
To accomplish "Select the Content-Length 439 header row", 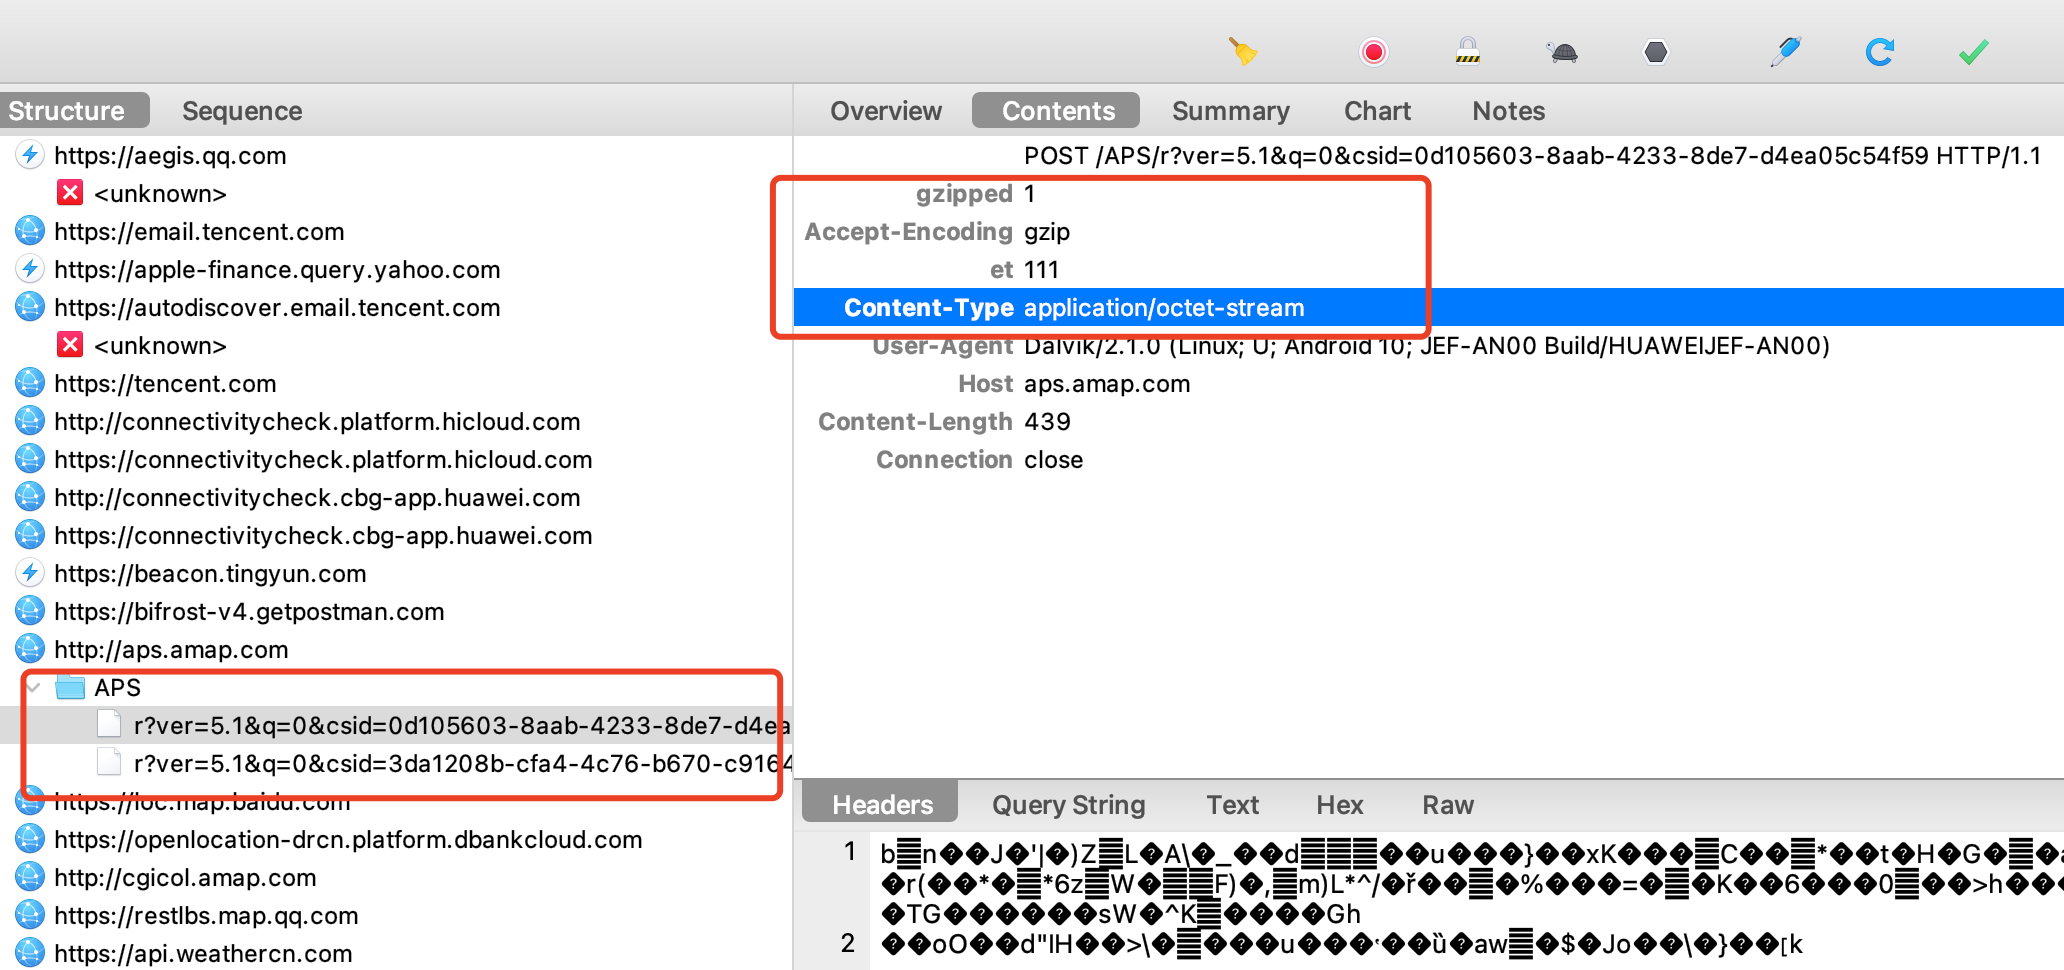I will pos(1429,421).
